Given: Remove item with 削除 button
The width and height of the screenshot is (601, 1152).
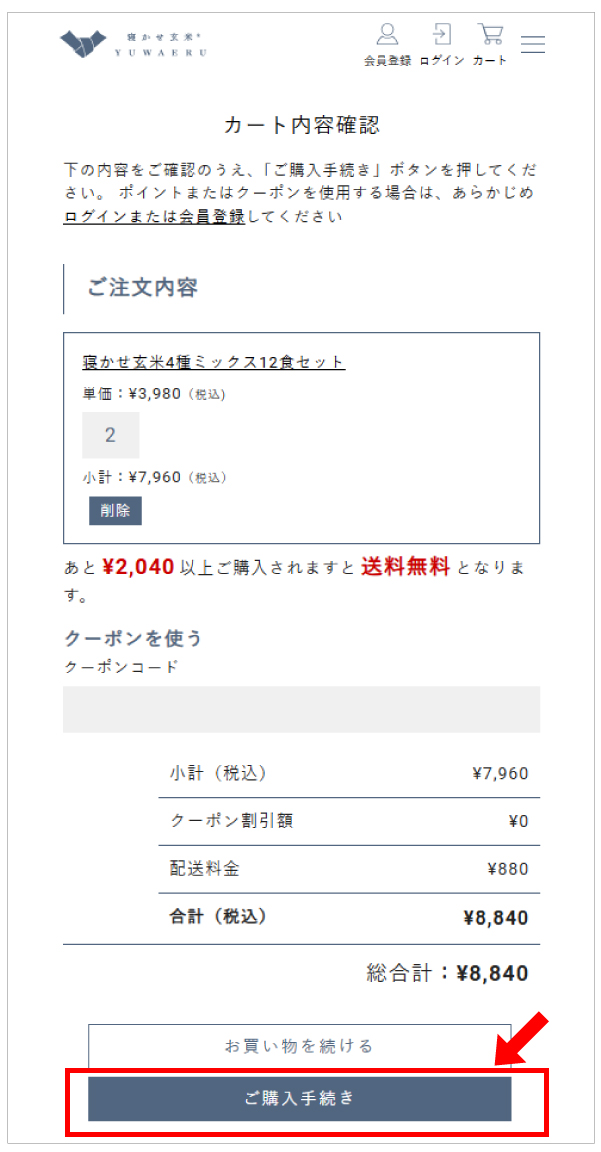Looking at the screenshot, I should pyautogui.click(x=115, y=511).
